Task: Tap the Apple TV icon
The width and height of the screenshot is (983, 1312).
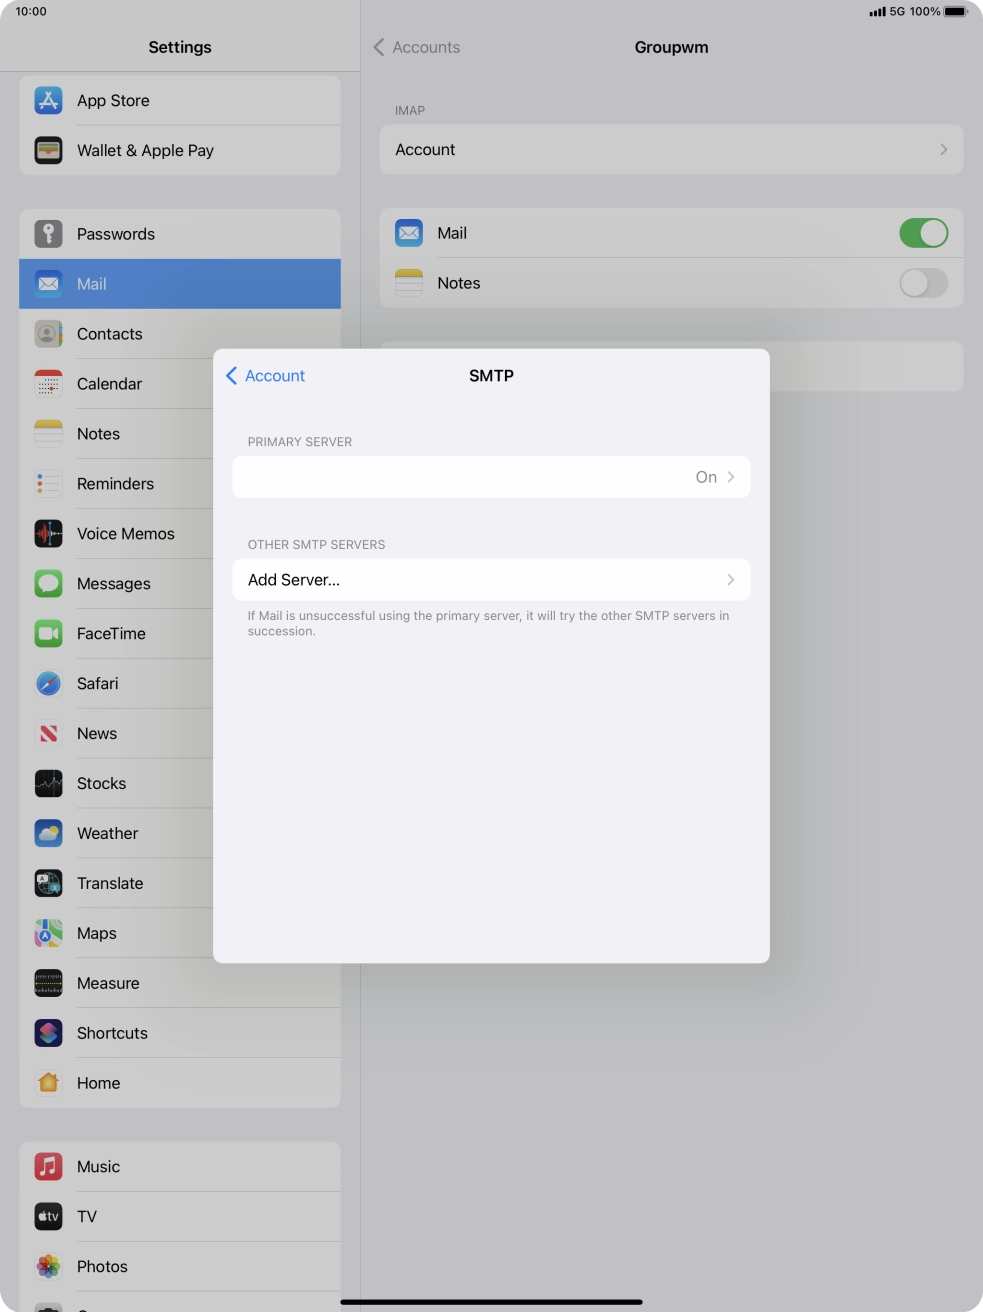Action: pyautogui.click(x=48, y=1216)
